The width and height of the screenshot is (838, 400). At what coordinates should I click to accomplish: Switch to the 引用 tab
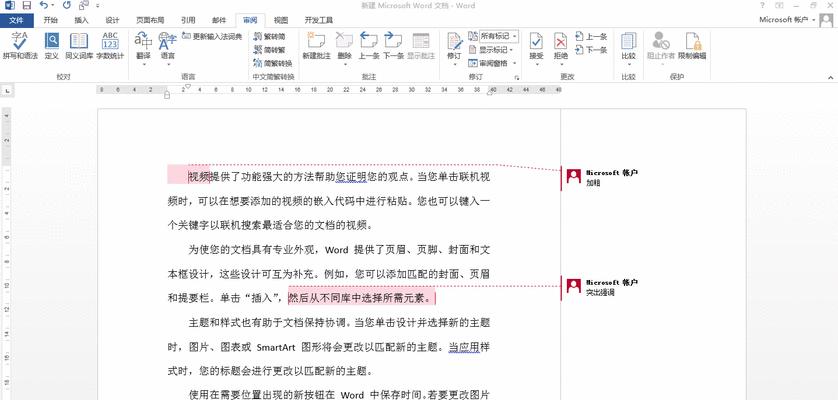coord(188,20)
